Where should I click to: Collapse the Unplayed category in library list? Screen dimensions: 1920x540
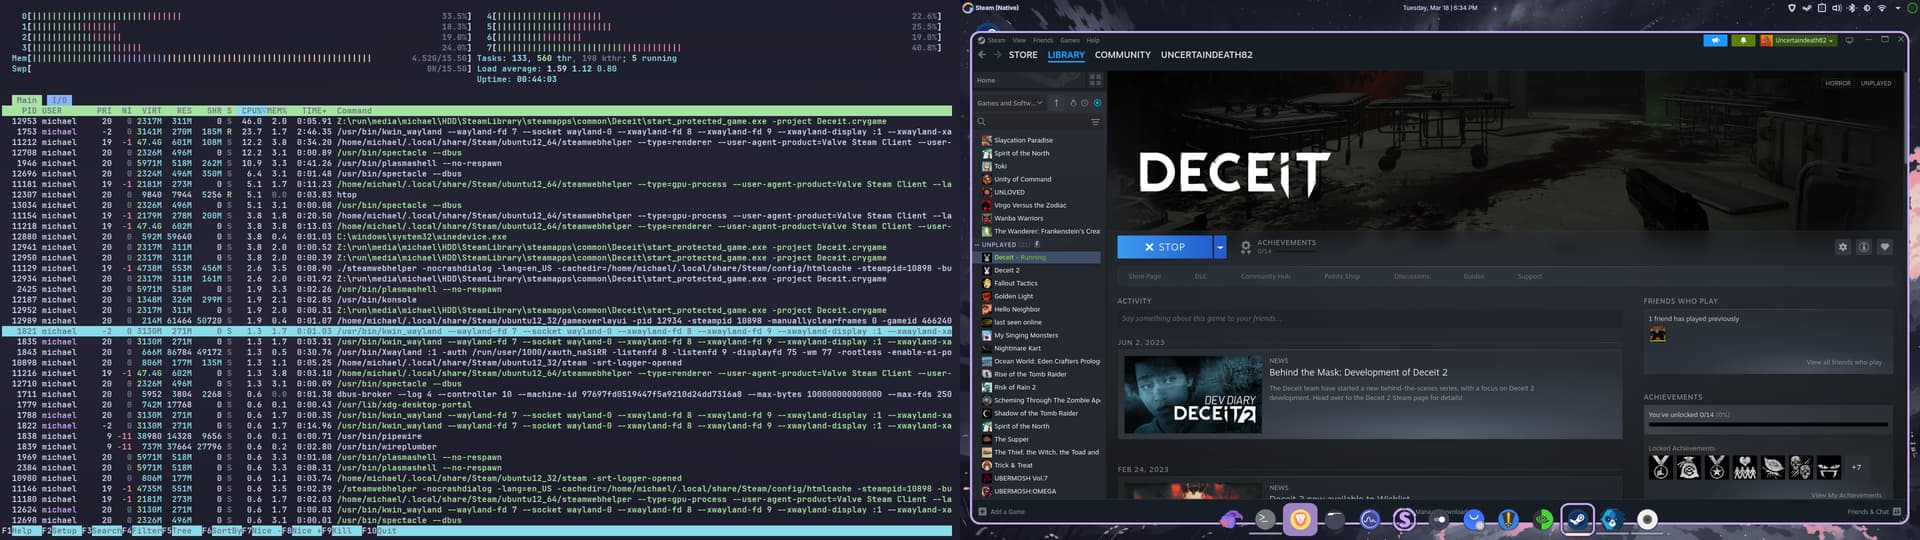pos(978,244)
